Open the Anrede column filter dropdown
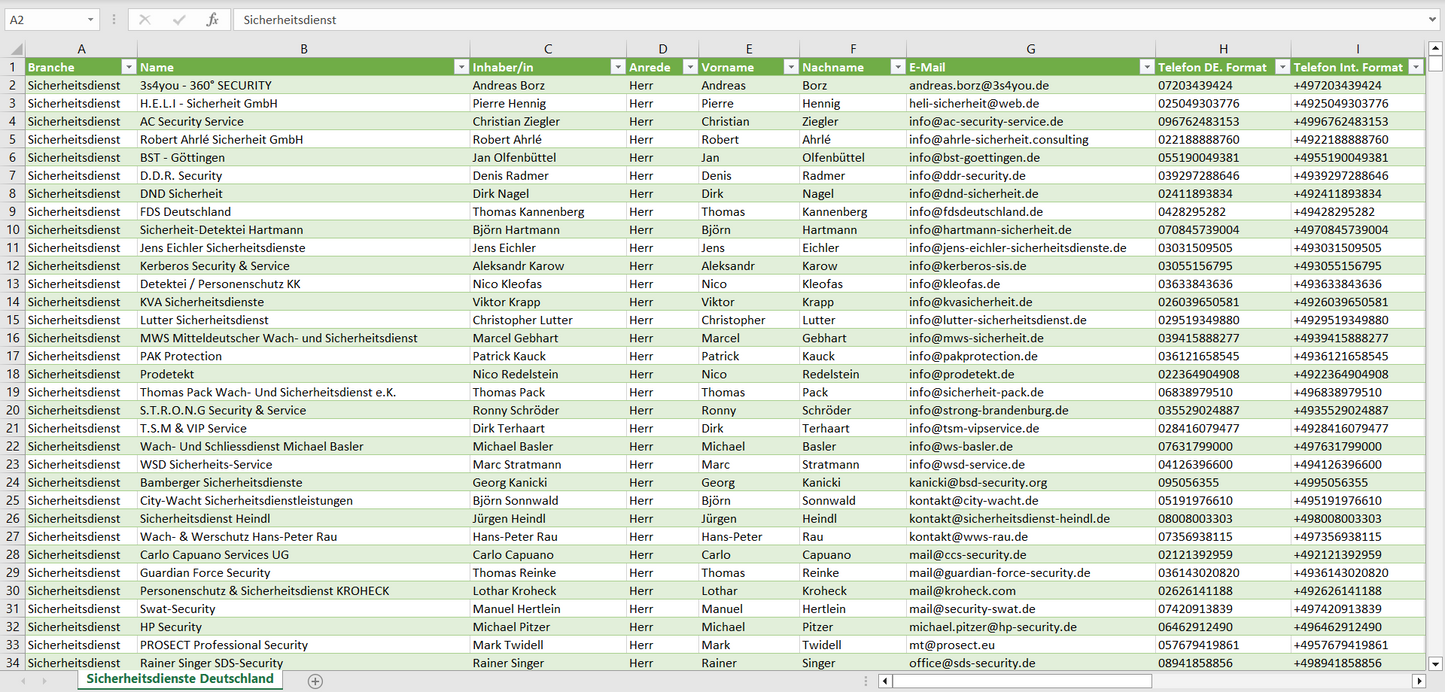Image resolution: width=1445 pixels, height=692 pixels. click(x=689, y=67)
